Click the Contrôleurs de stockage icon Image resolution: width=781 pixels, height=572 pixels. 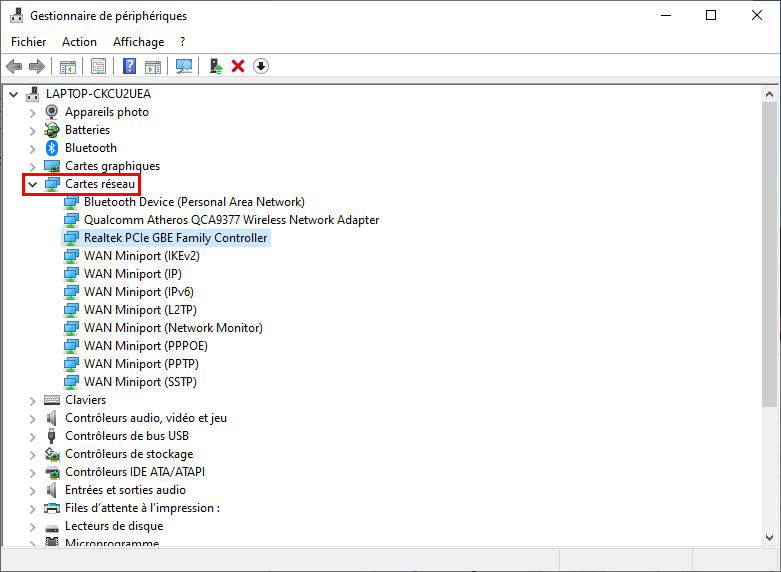(52, 453)
